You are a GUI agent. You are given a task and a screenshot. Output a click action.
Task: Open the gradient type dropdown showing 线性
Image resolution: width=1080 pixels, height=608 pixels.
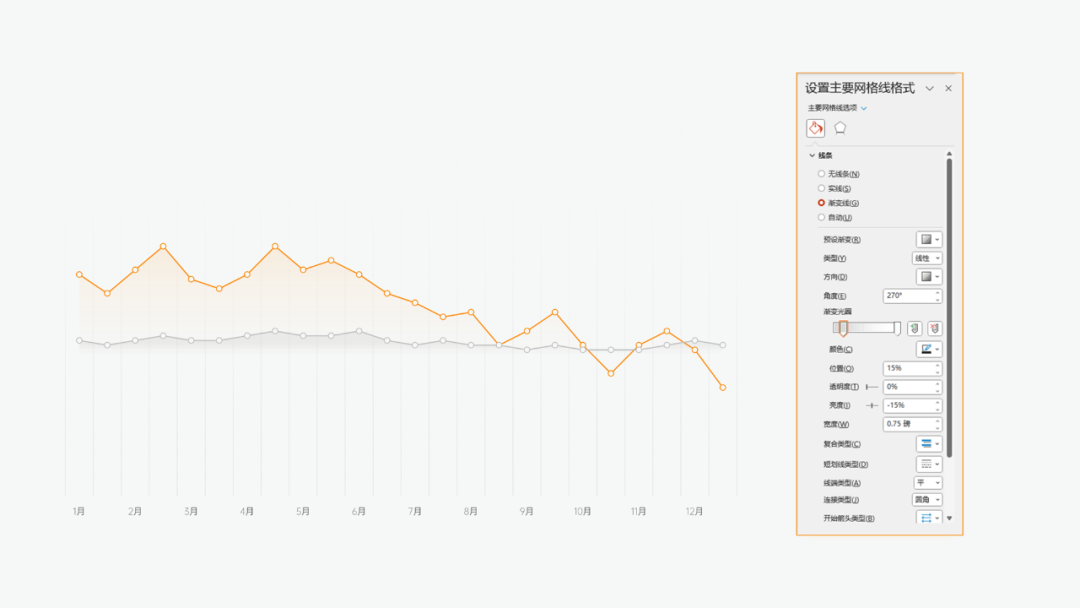927,258
